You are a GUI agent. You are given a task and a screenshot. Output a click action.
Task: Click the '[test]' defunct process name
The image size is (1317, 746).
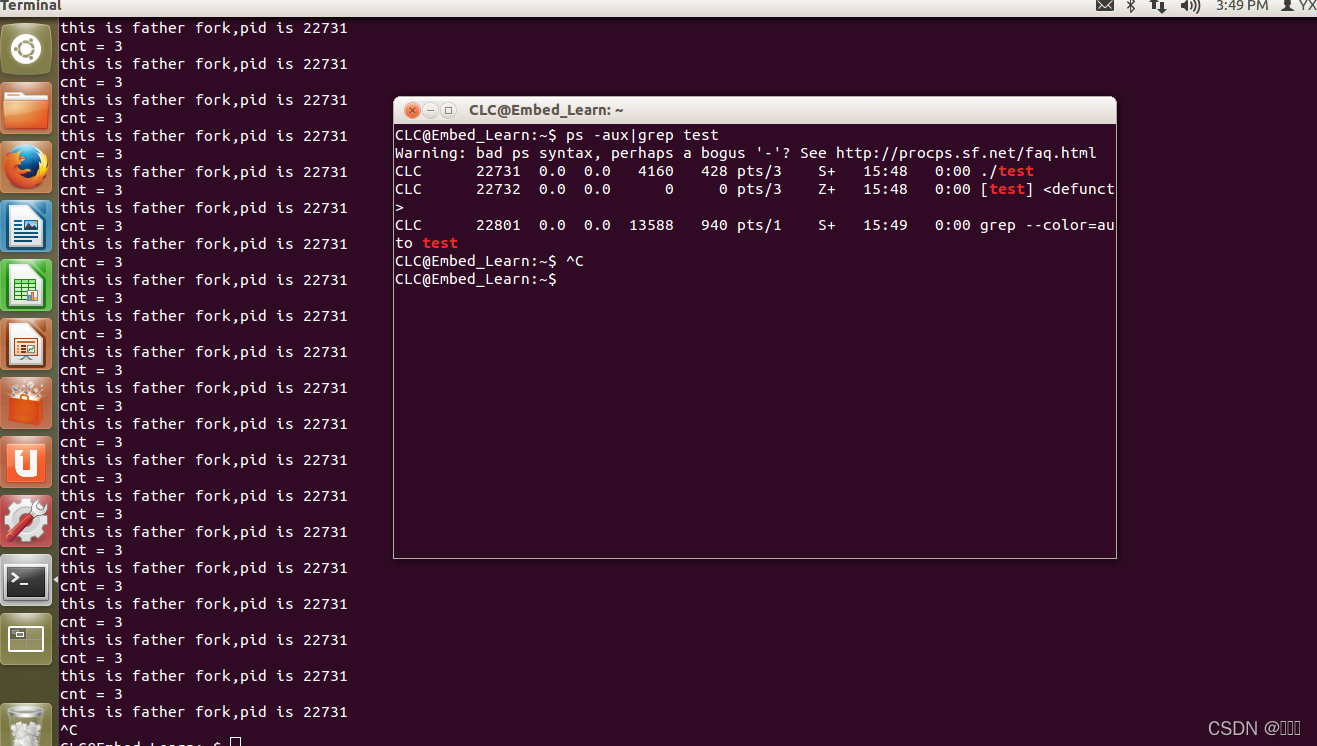coord(1007,189)
